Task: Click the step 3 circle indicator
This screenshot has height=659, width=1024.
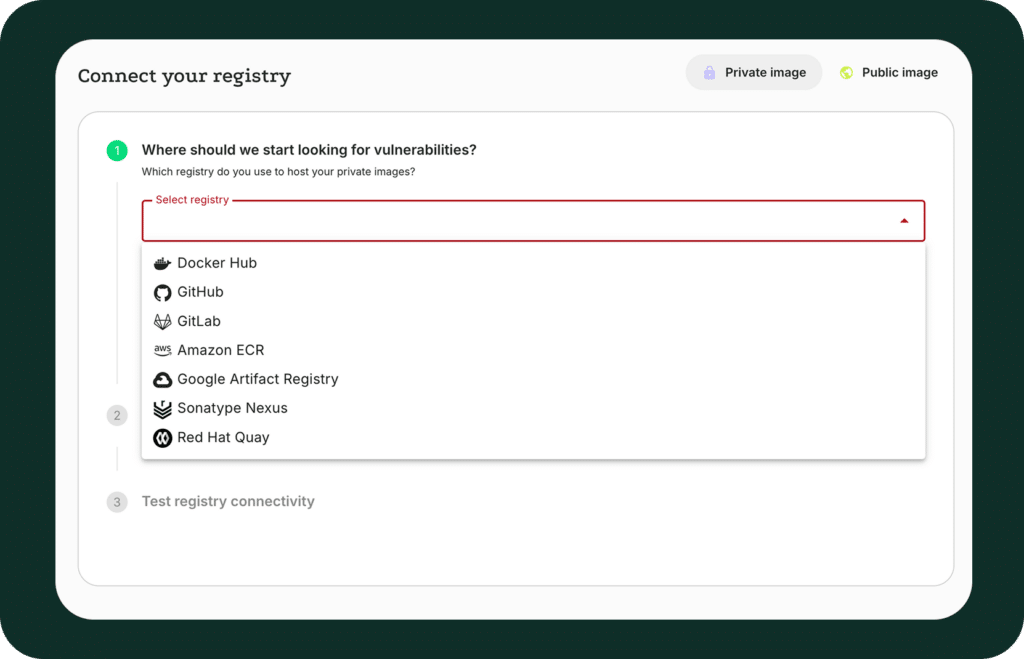Action: tap(117, 502)
